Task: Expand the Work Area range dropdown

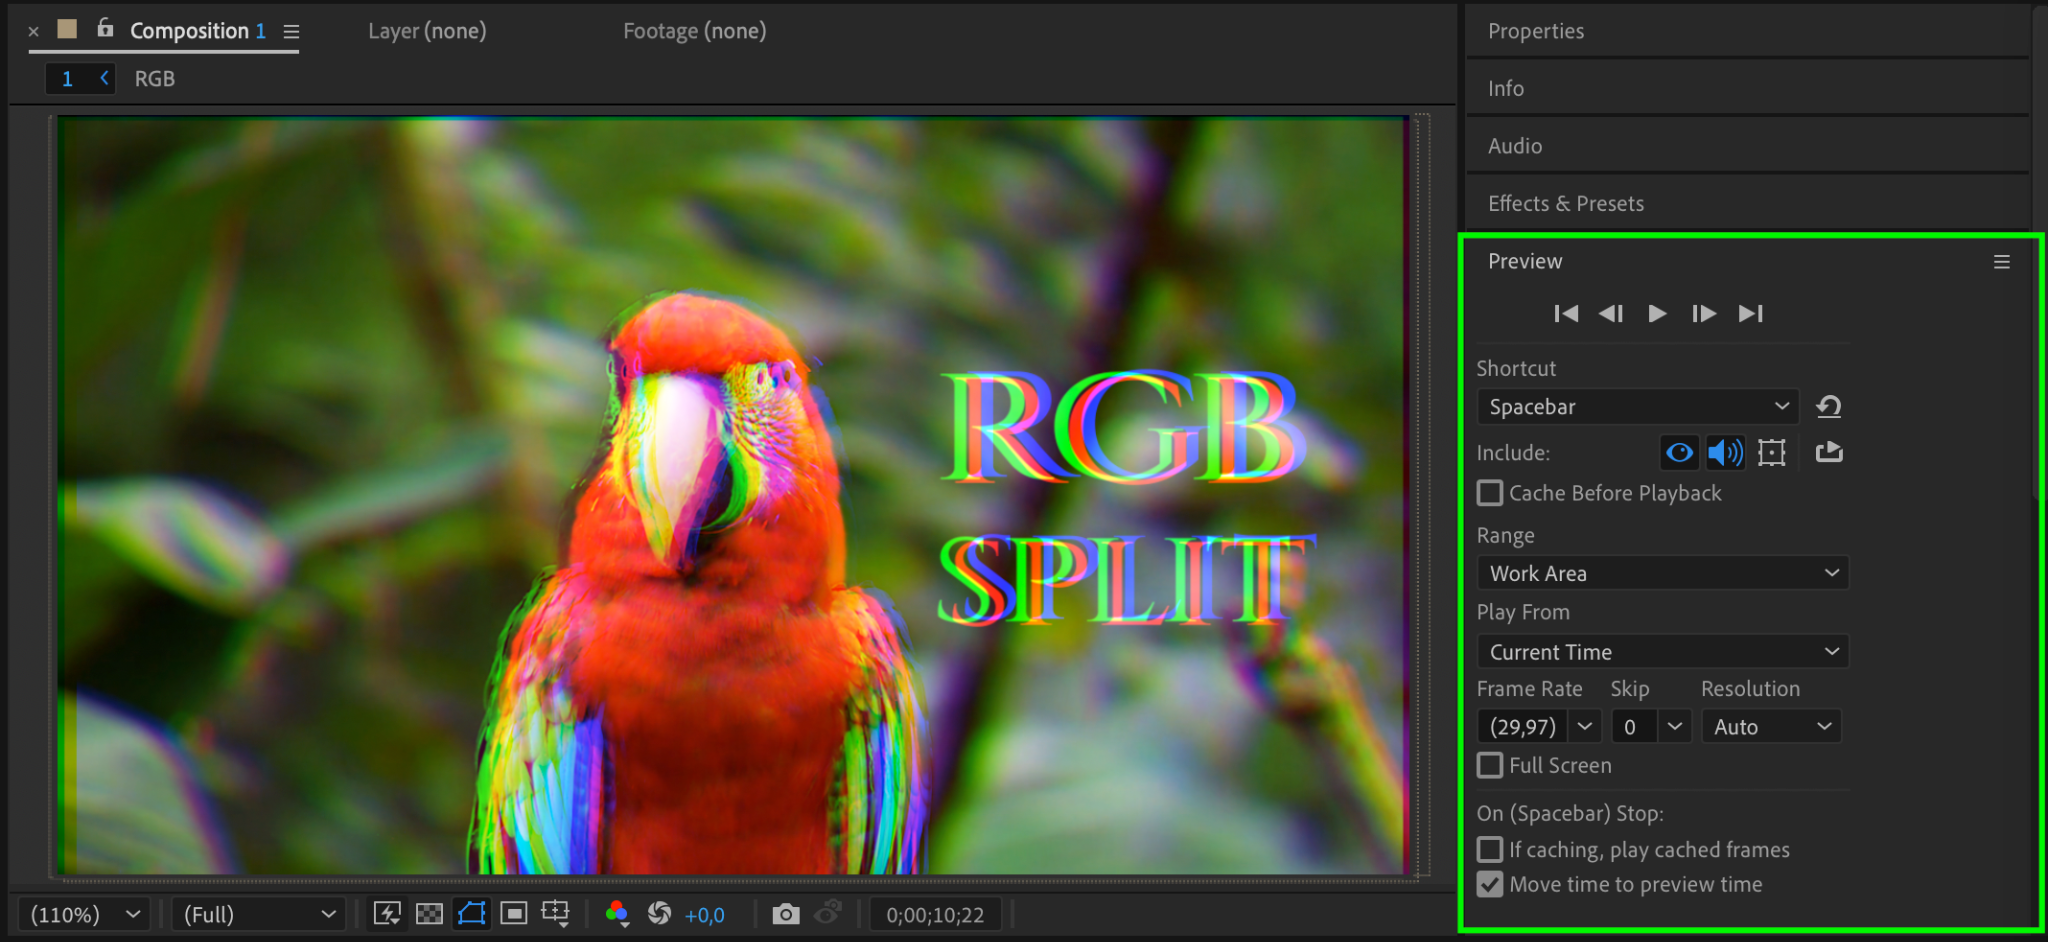Action: coord(1662,574)
